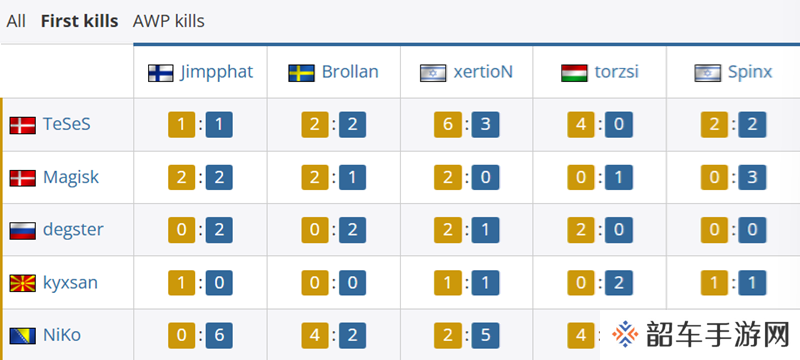Select the First kills tab

click(x=80, y=21)
